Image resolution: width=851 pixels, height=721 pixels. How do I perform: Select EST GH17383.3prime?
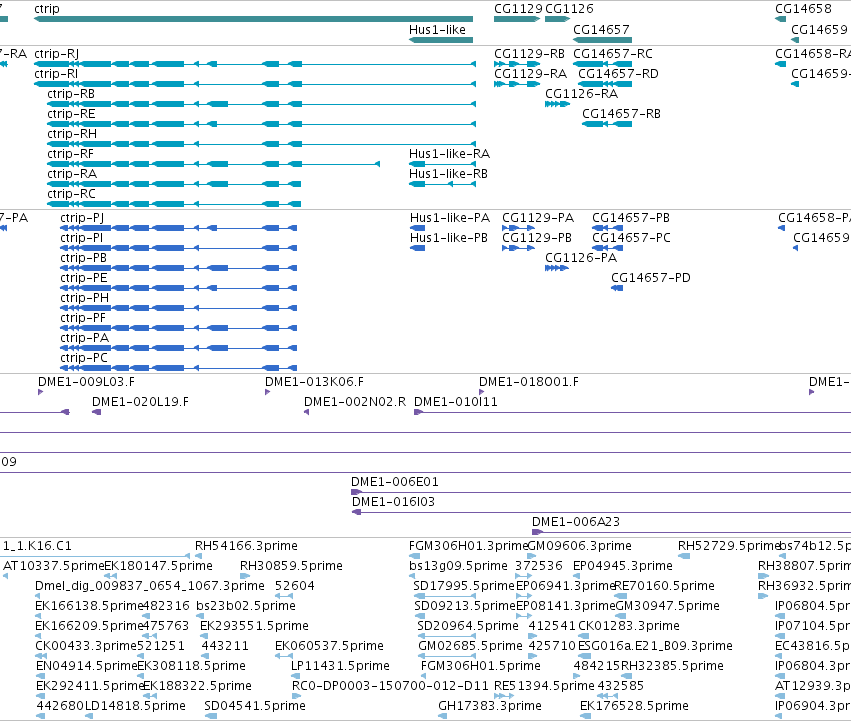pos(443,716)
